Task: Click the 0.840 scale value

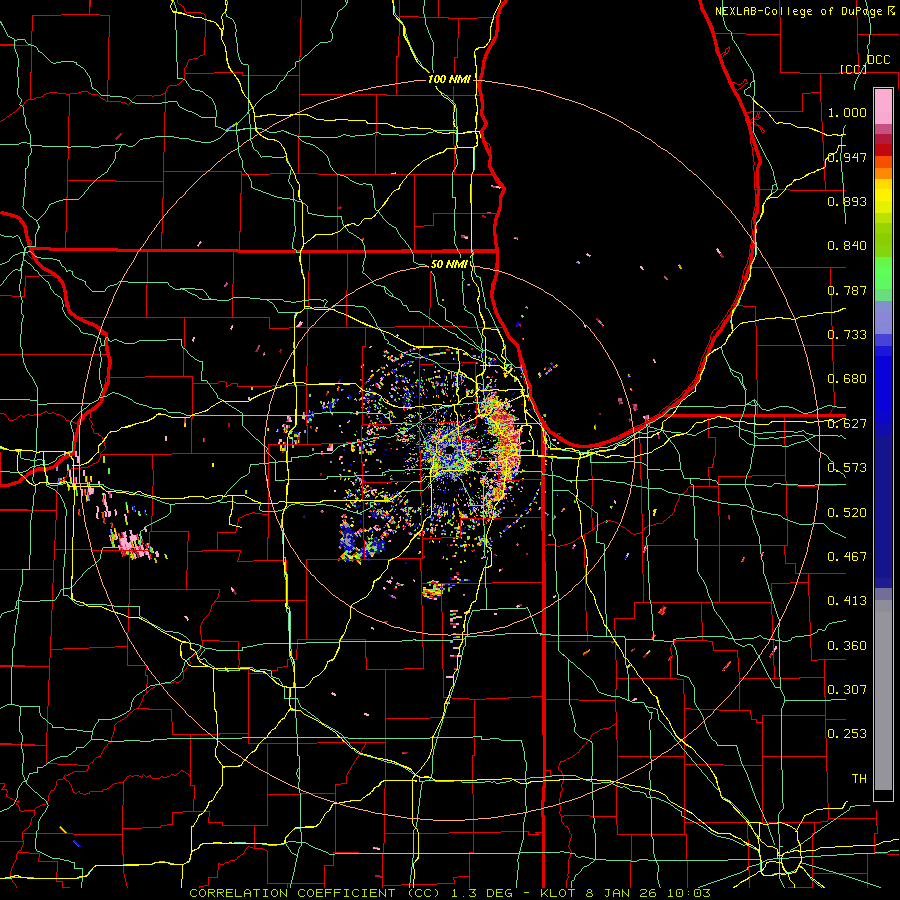Action: pyautogui.click(x=847, y=246)
